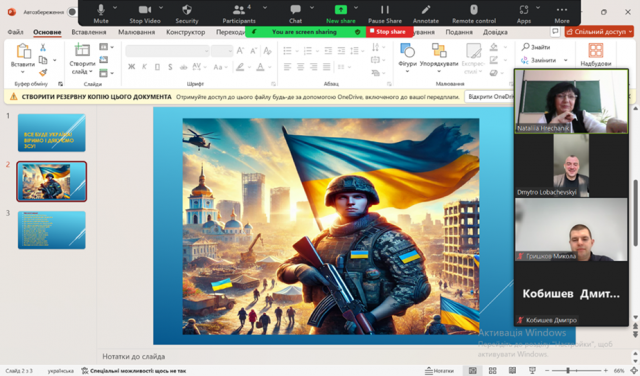This screenshot has width=640, height=376.
Task: Toggle strikethrough formatting
Action: pos(183,67)
